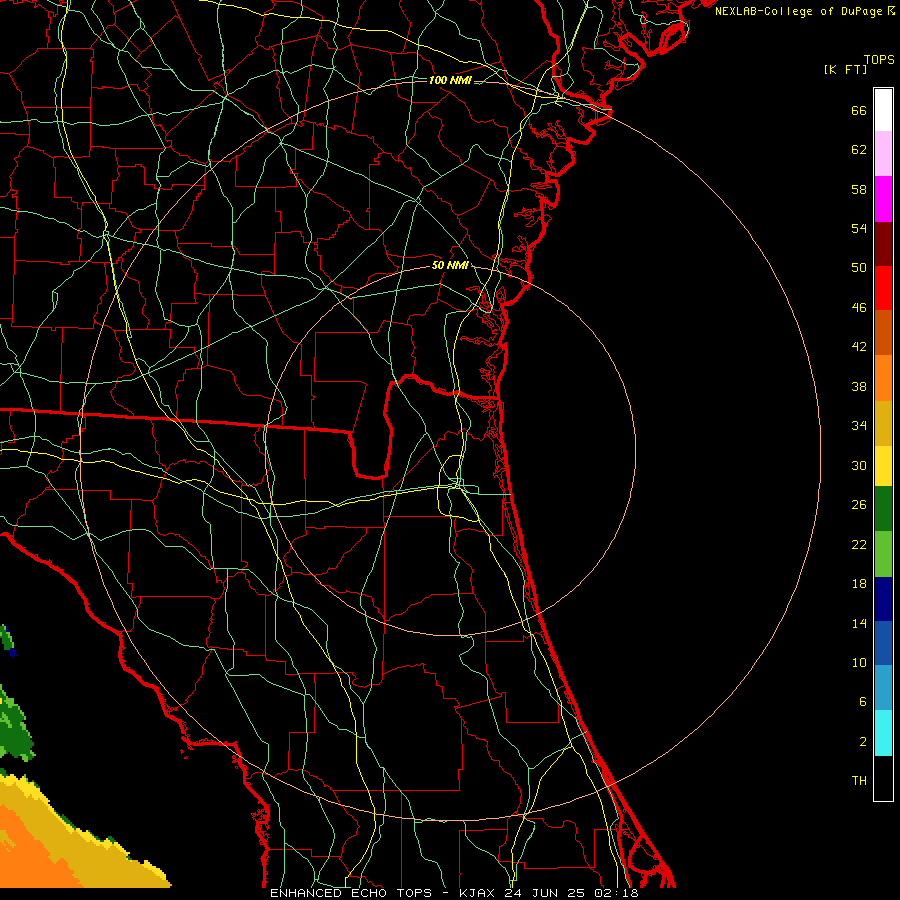Pick the bright orange legend swatch
The height and width of the screenshot is (900, 900).
pos(883,378)
